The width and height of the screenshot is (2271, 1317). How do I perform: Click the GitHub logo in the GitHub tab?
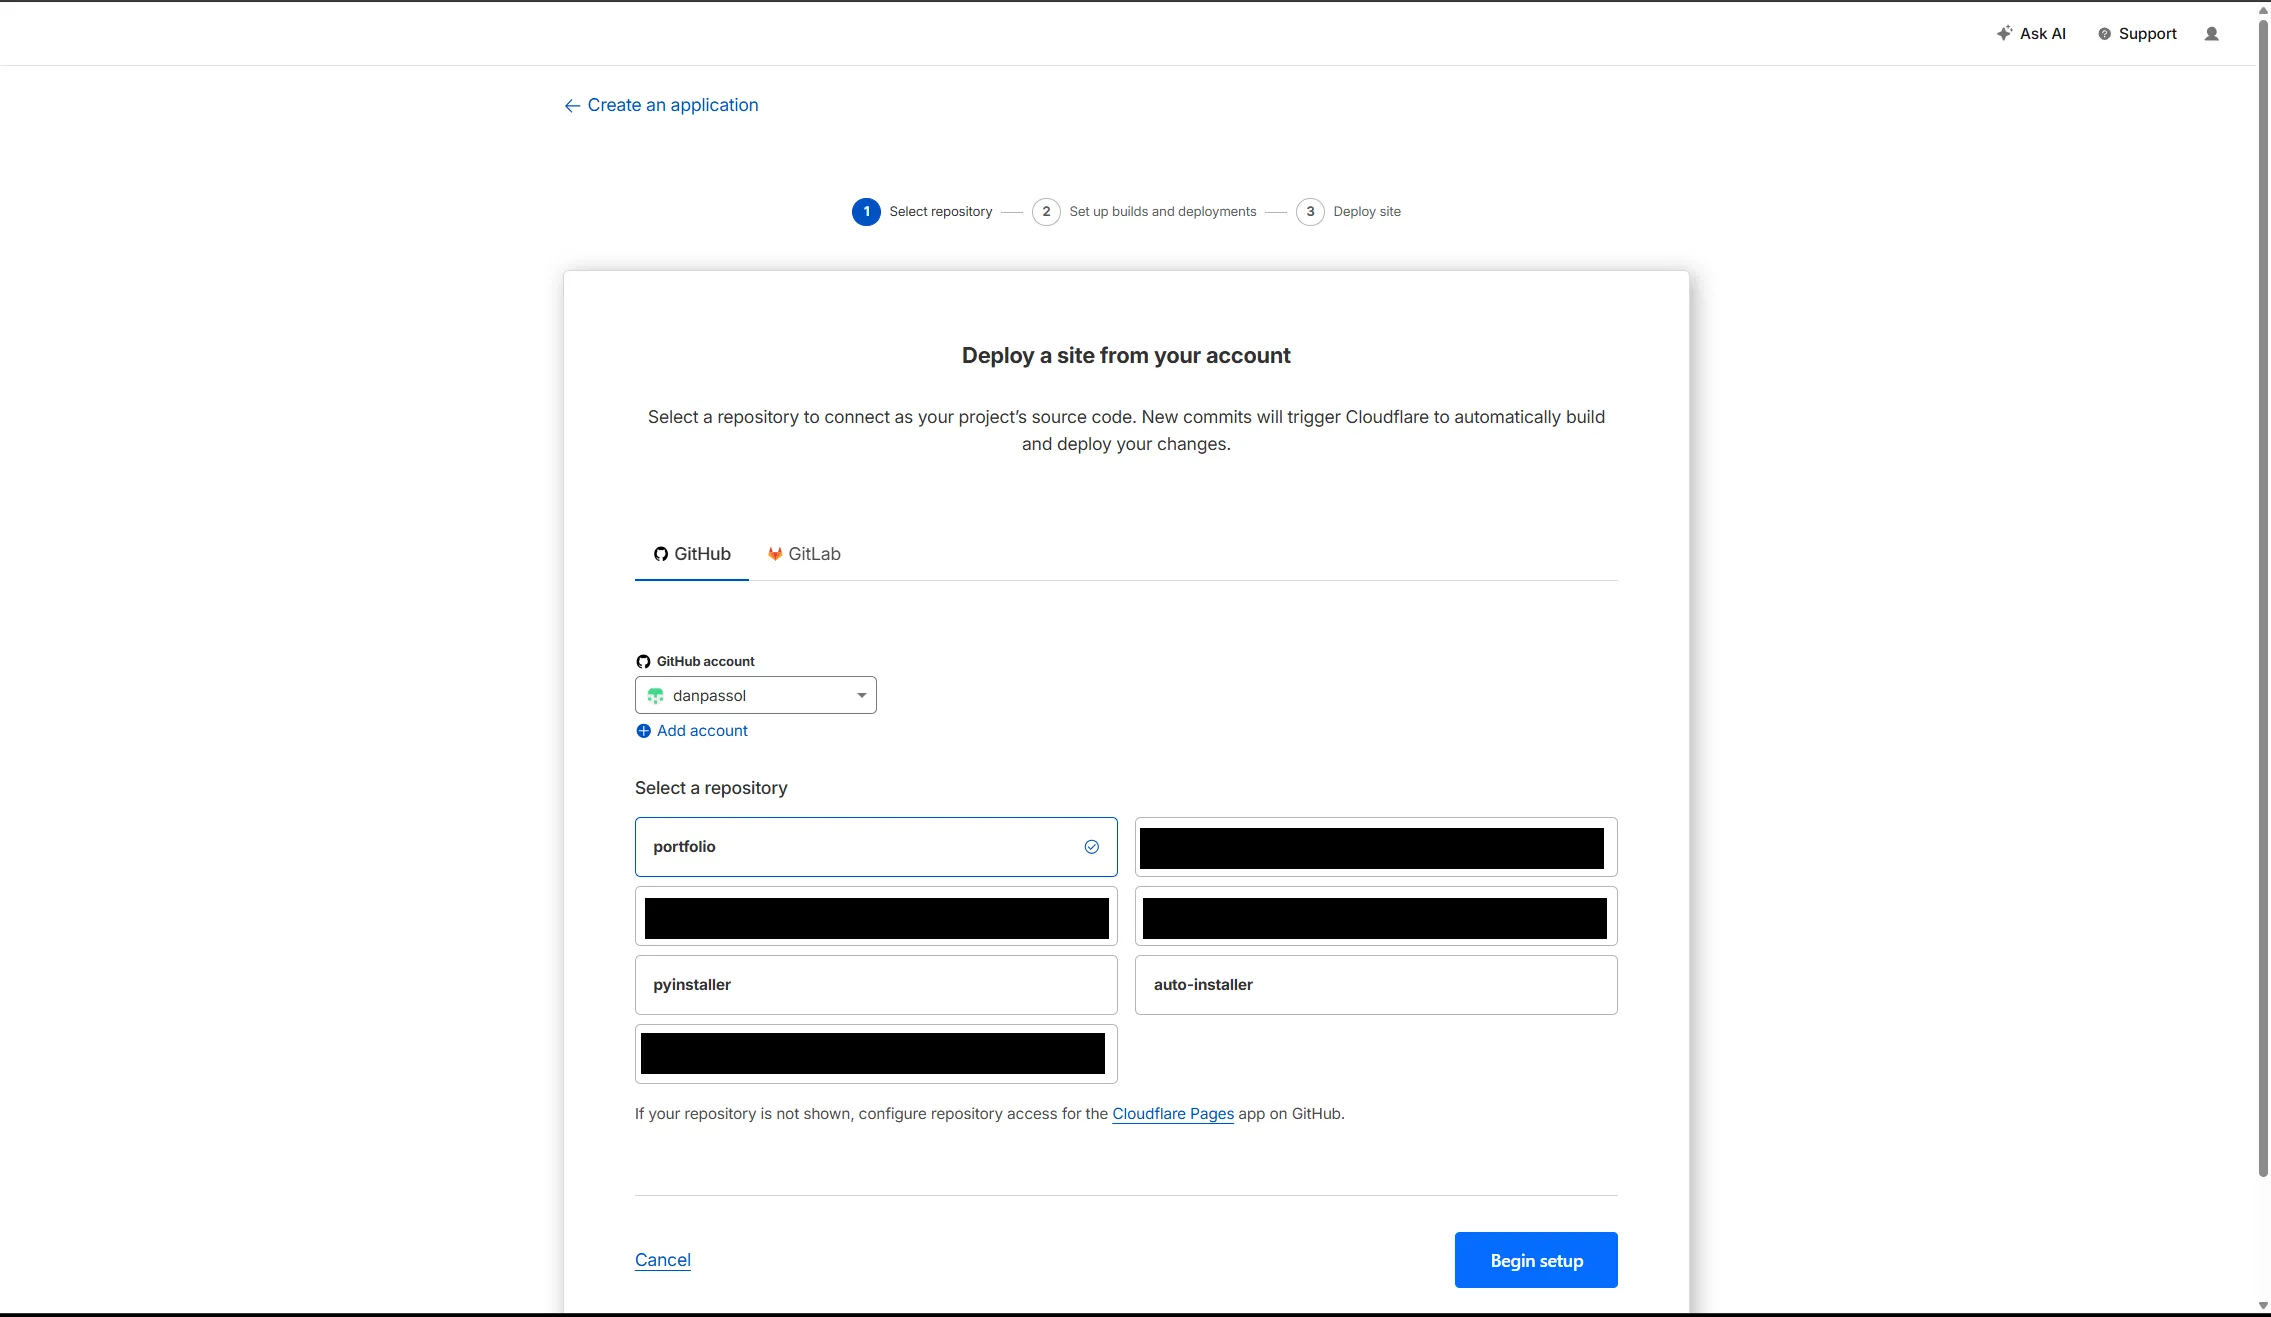[x=661, y=554]
